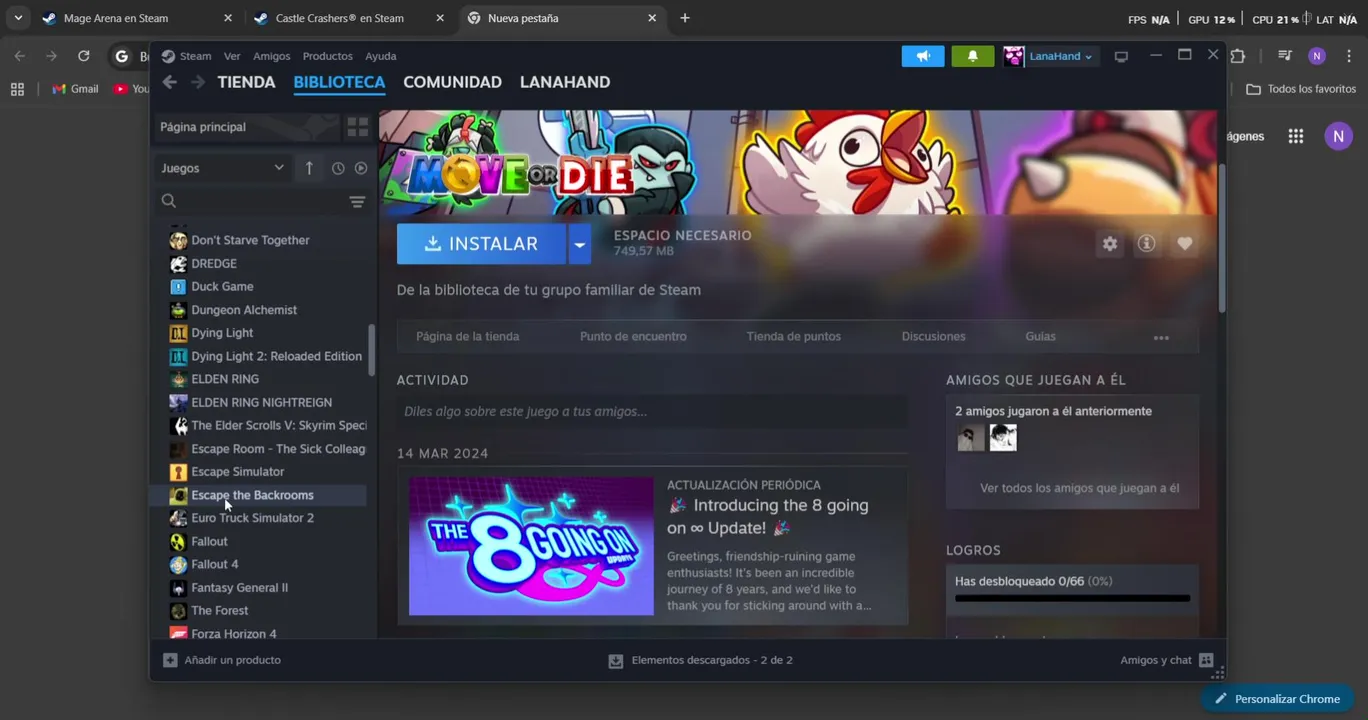Image resolution: width=1368 pixels, height=720 pixels.
Task: Click the plus icon to add a product
Action: 170,660
